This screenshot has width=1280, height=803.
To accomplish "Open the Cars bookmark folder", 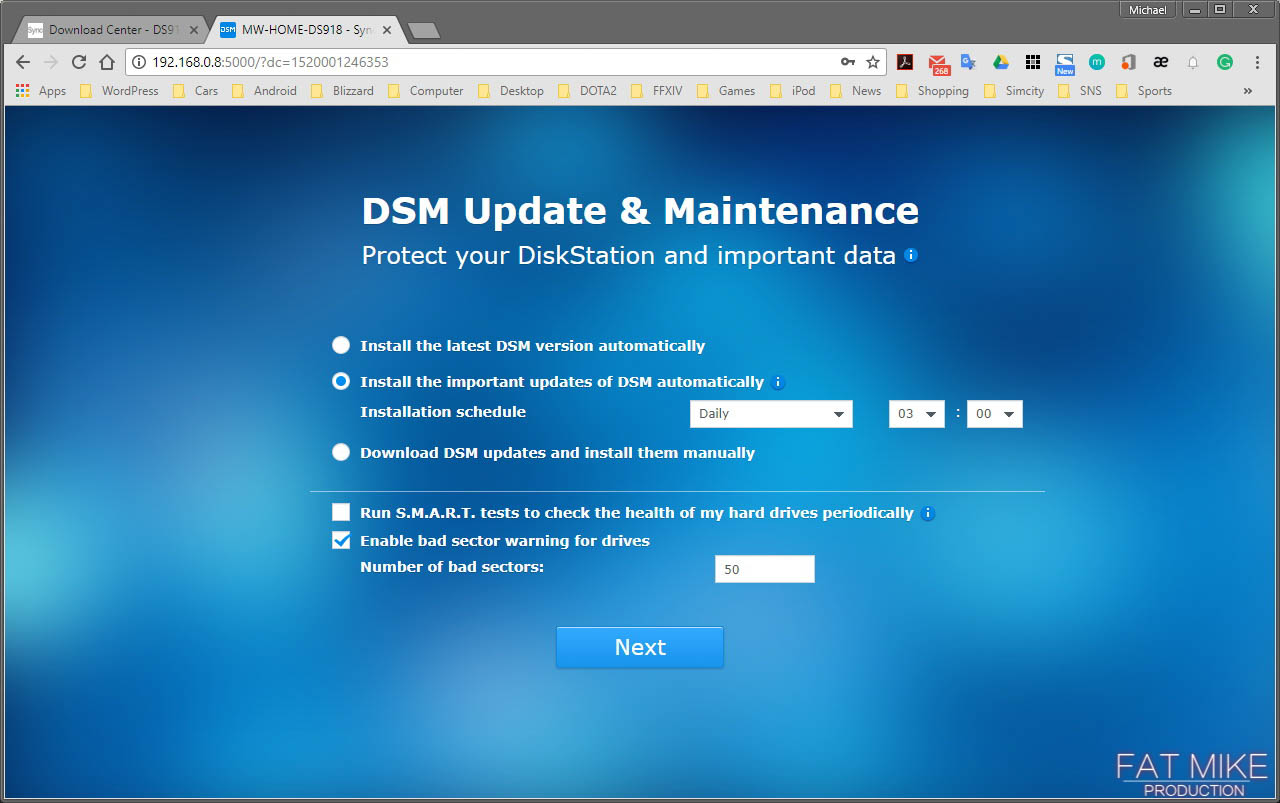I will pos(196,90).
